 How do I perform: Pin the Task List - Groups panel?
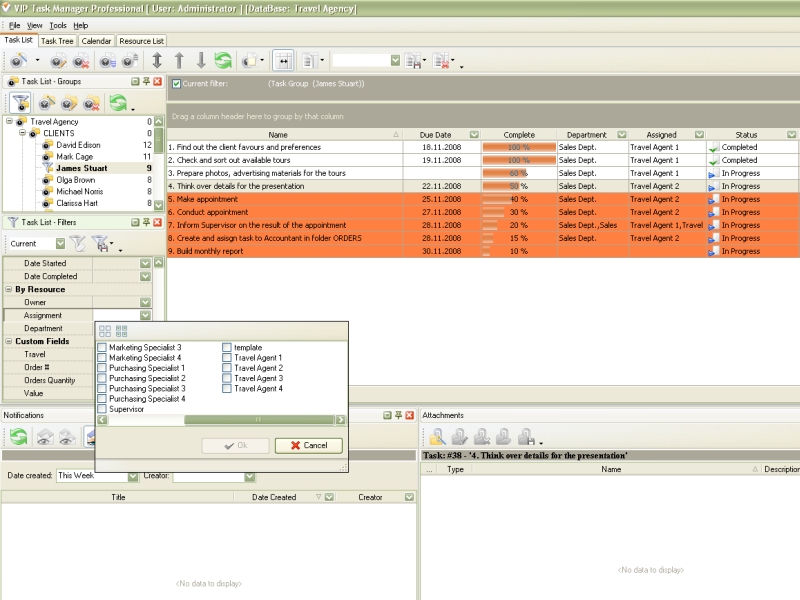click(x=146, y=82)
